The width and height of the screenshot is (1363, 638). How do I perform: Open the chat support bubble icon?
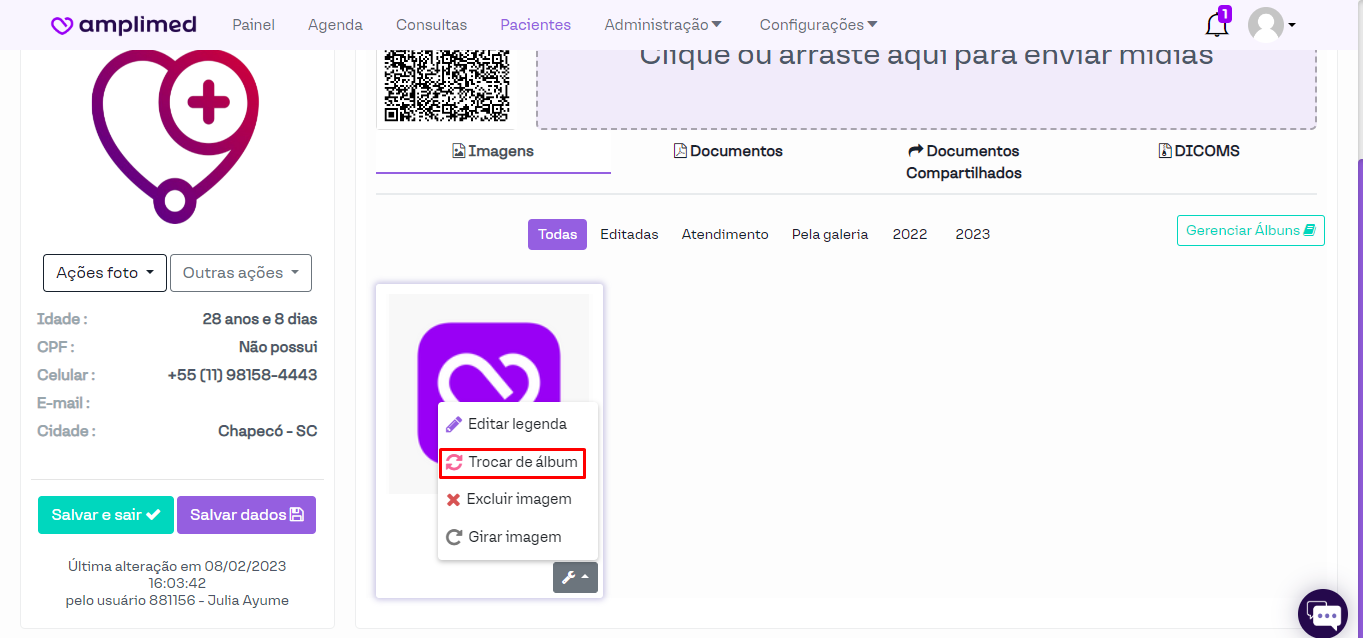point(1322,612)
